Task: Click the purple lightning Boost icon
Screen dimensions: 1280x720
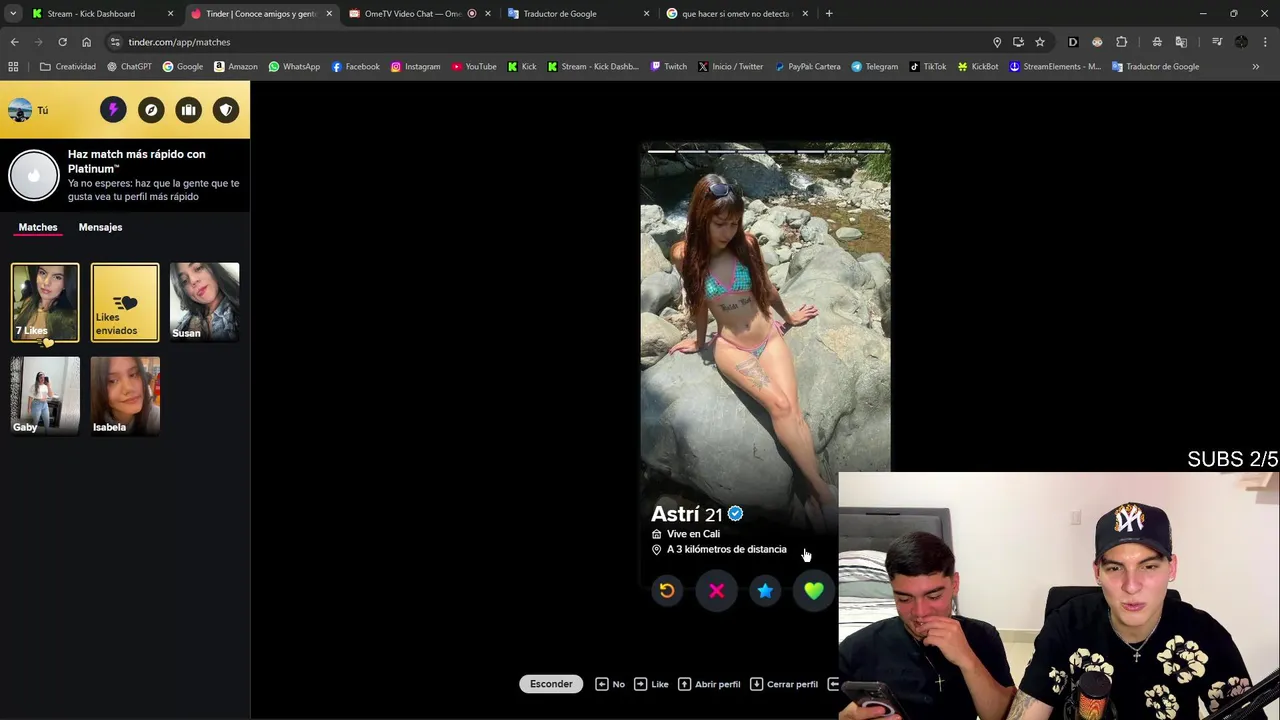Action: tap(113, 110)
